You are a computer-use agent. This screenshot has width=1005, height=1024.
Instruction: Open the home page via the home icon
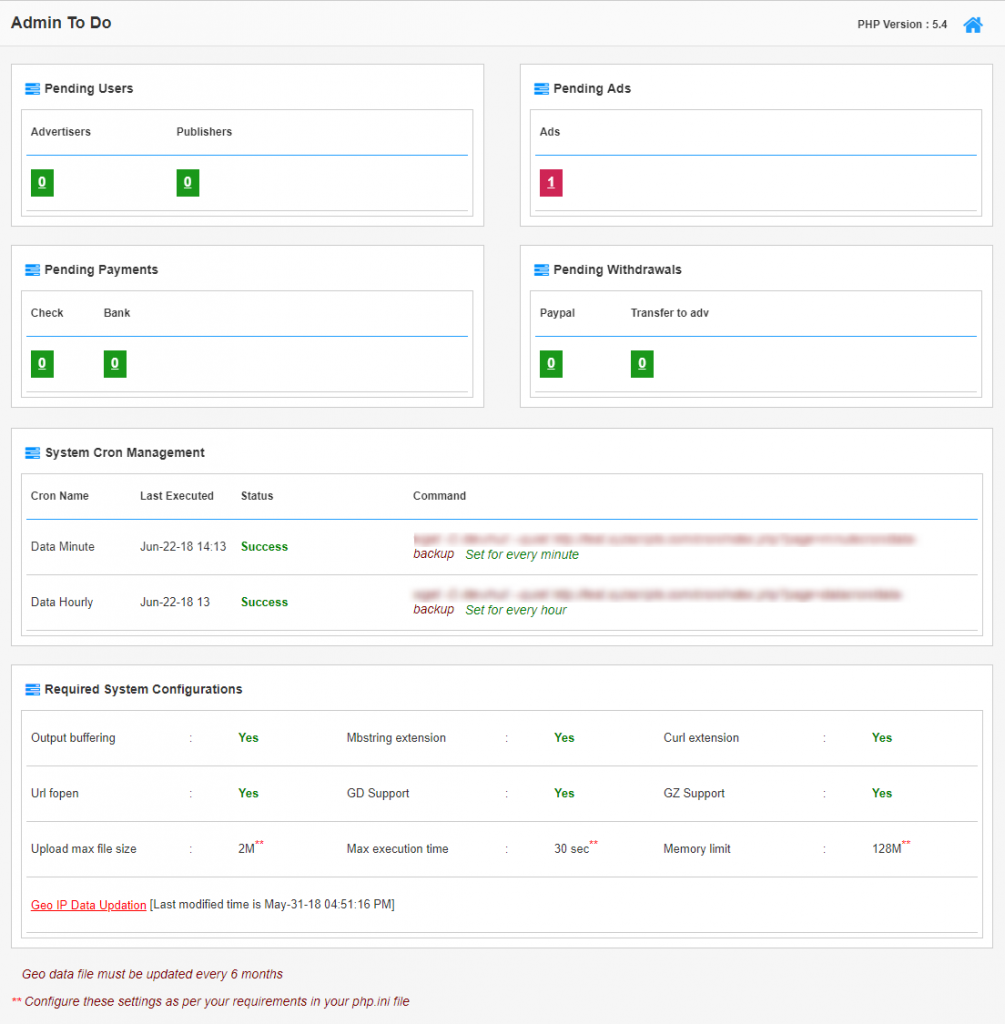point(972,24)
